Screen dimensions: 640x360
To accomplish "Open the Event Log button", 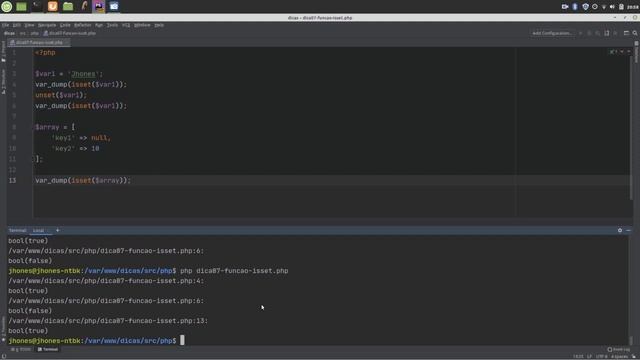I will [x=618, y=349].
